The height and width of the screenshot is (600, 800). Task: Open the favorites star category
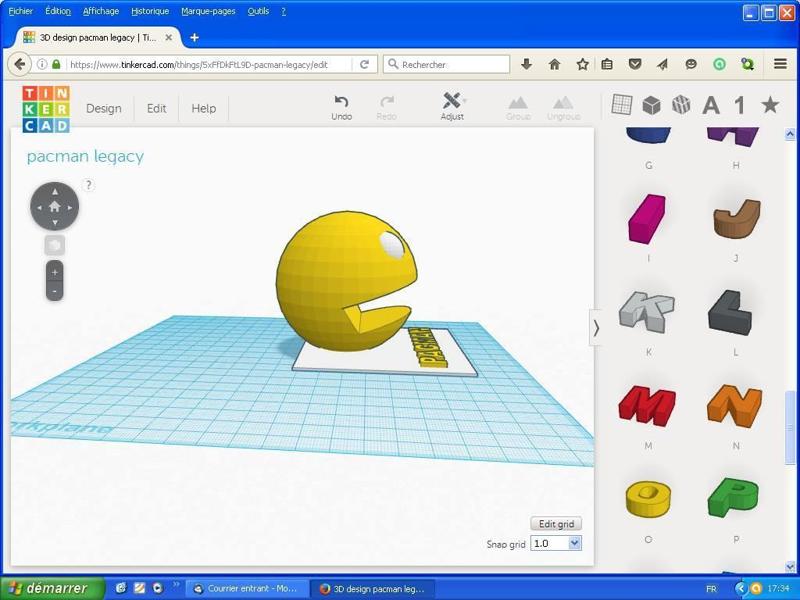click(x=770, y=105)
